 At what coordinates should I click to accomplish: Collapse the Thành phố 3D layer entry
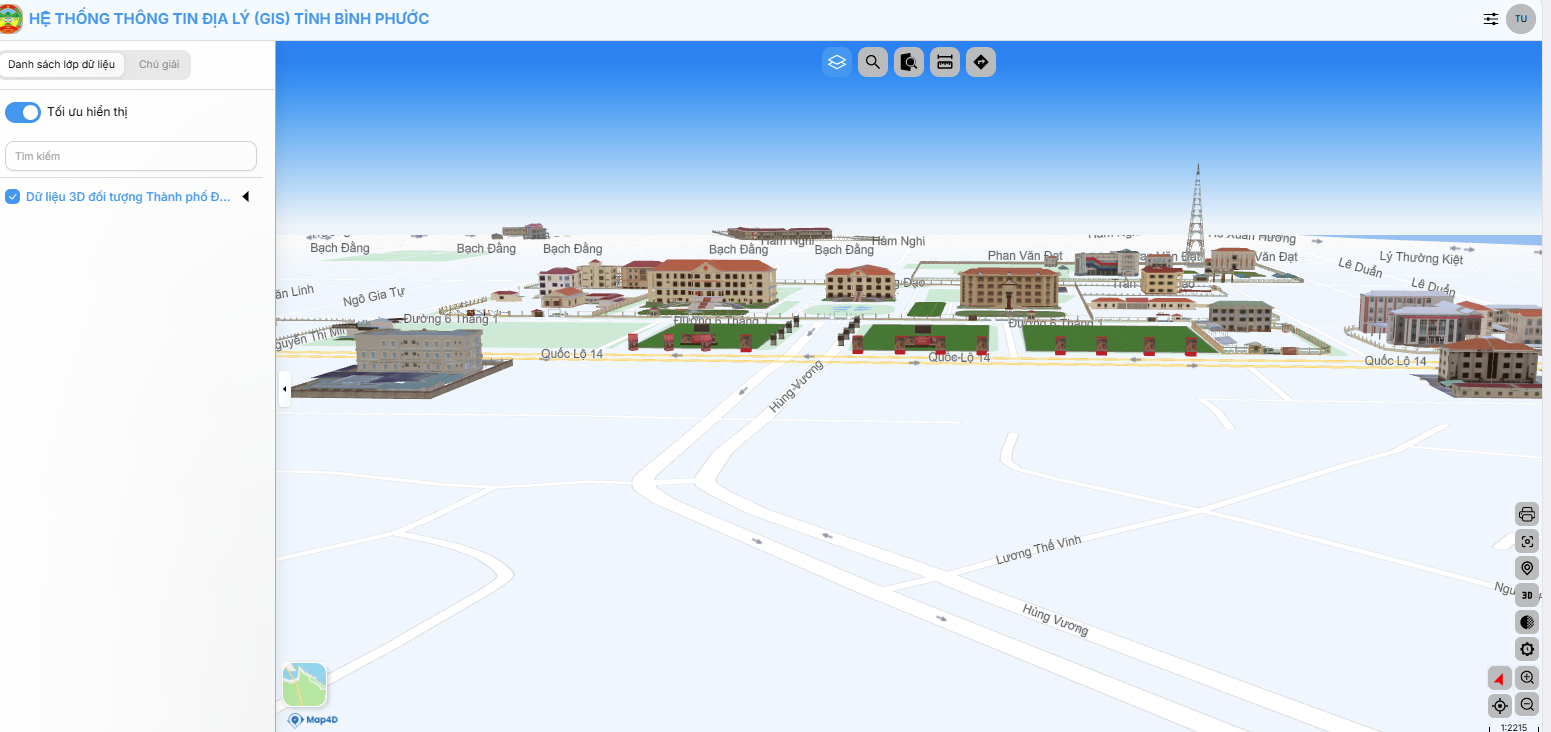click(x=245, y=196)
